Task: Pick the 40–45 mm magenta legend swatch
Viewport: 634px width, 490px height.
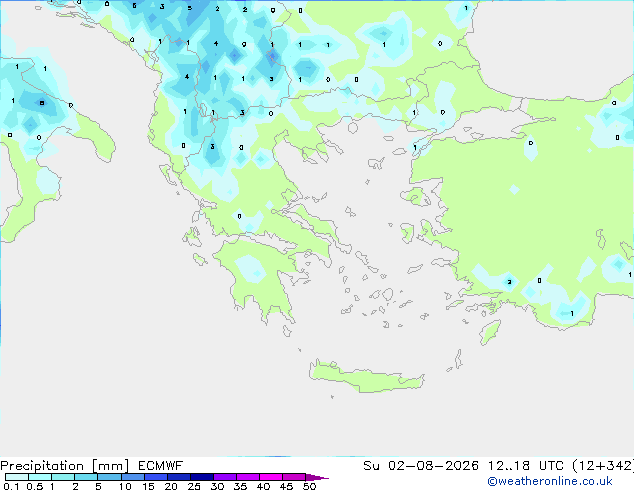Action: tap(271, 477)
